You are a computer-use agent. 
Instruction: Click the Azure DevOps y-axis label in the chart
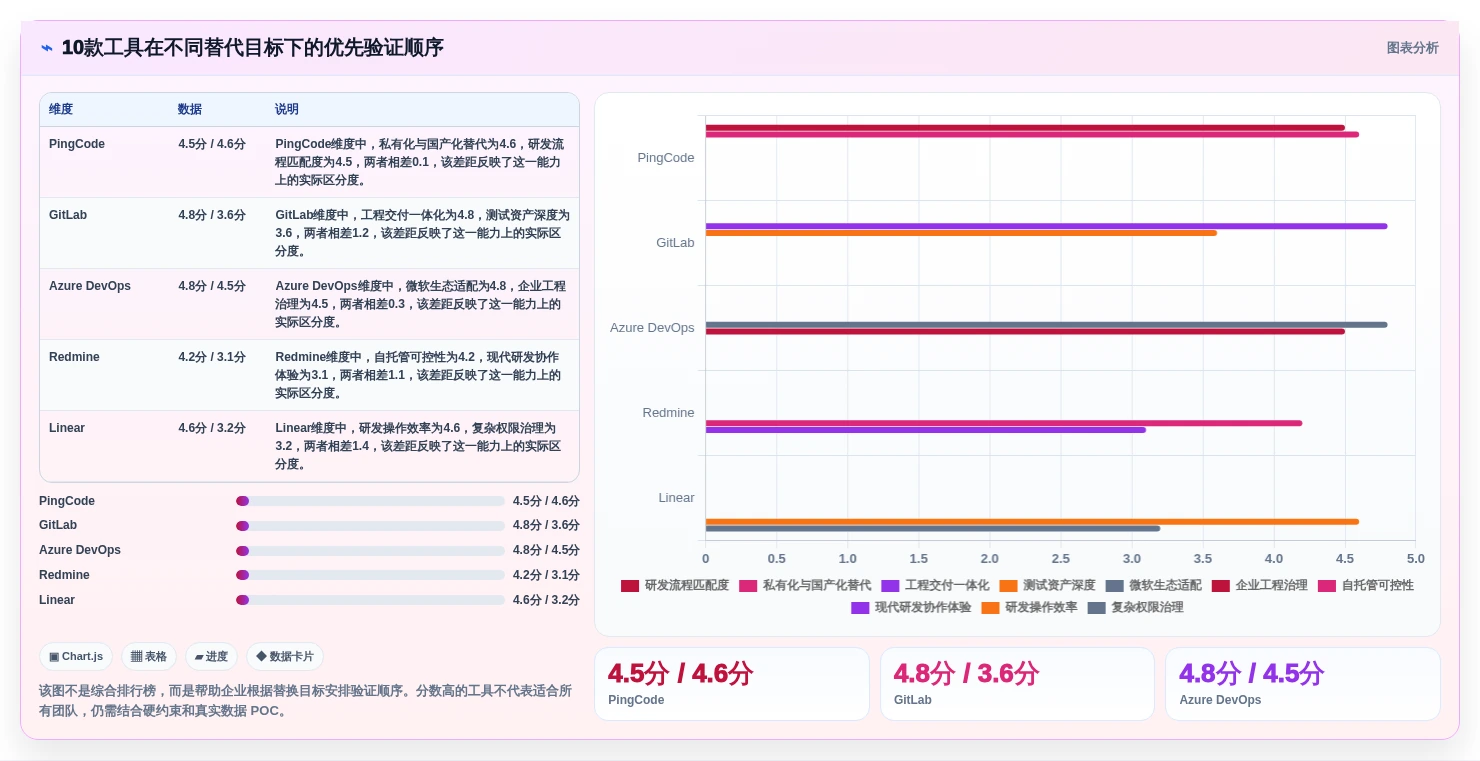coord(652,328)
